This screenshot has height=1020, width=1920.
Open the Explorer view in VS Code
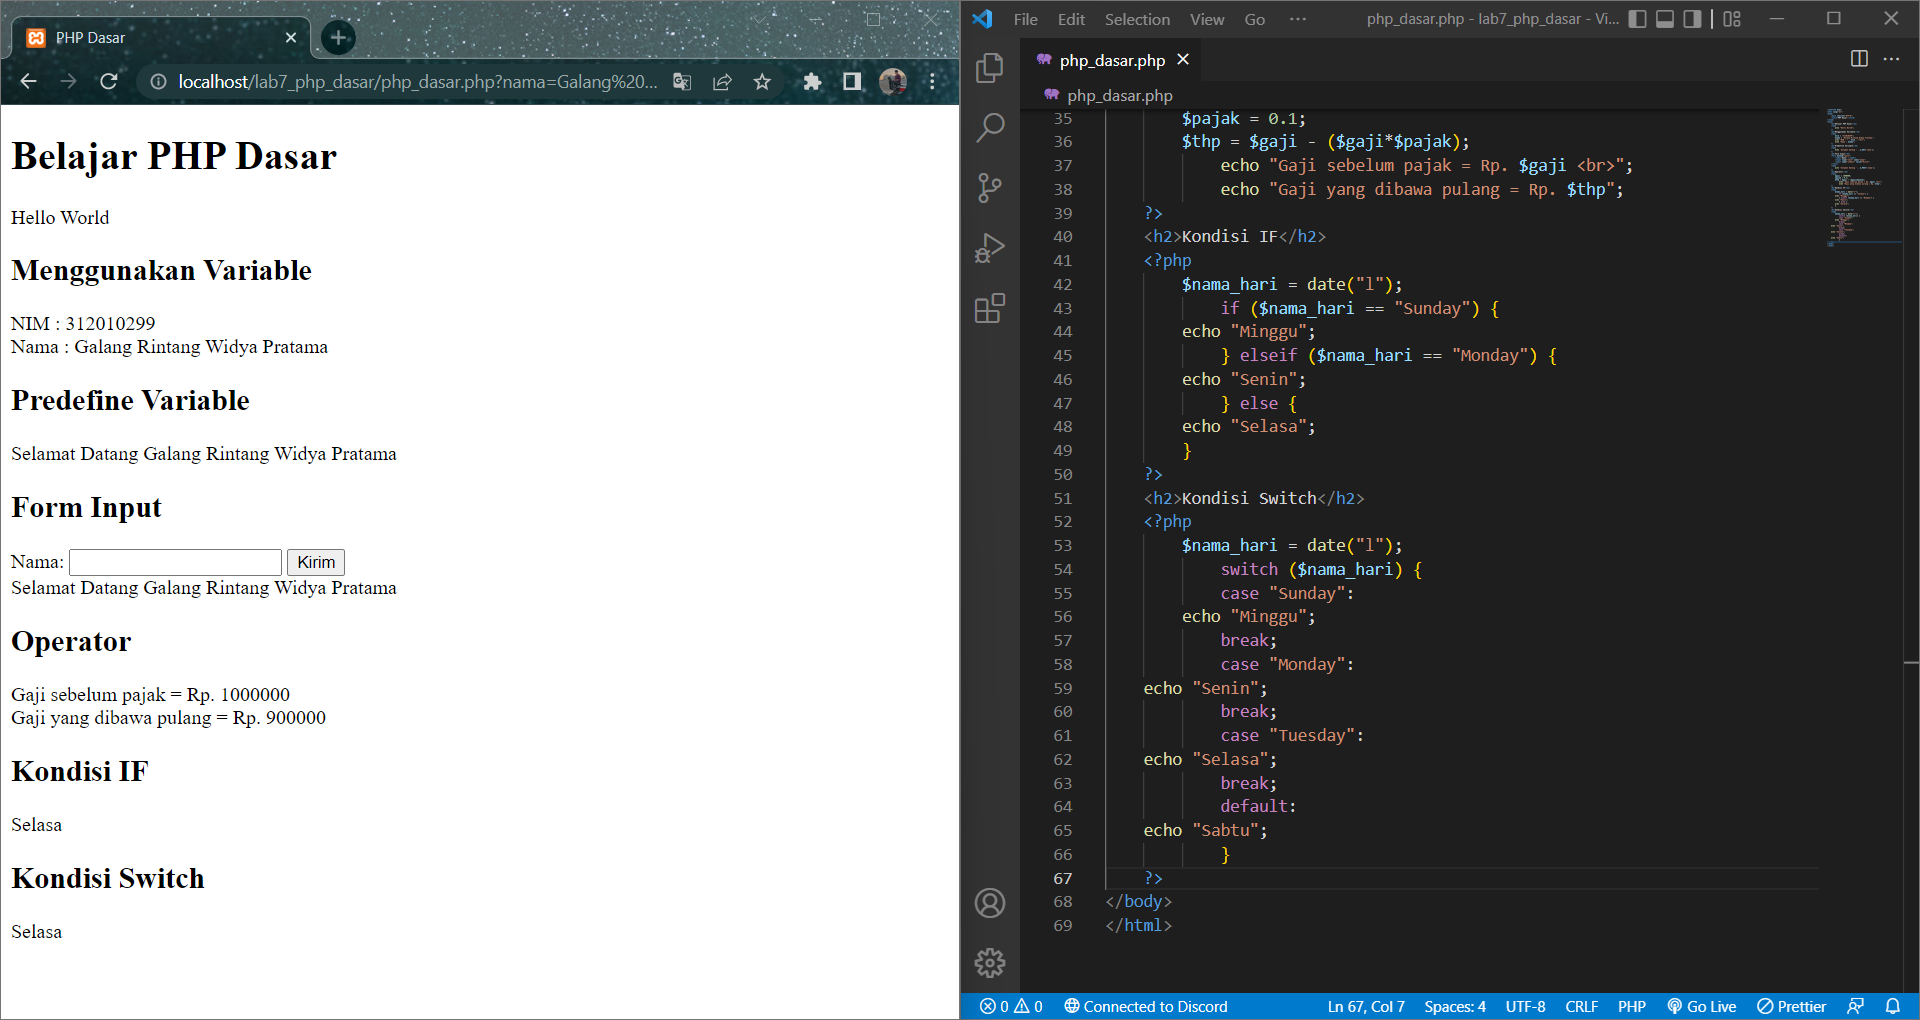(x=990, y=67)
